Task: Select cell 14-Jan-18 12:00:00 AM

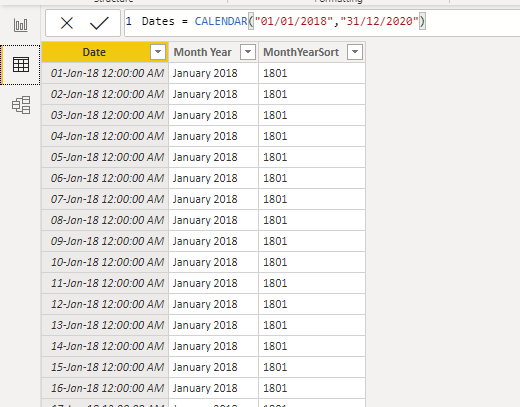Action: 105,346
